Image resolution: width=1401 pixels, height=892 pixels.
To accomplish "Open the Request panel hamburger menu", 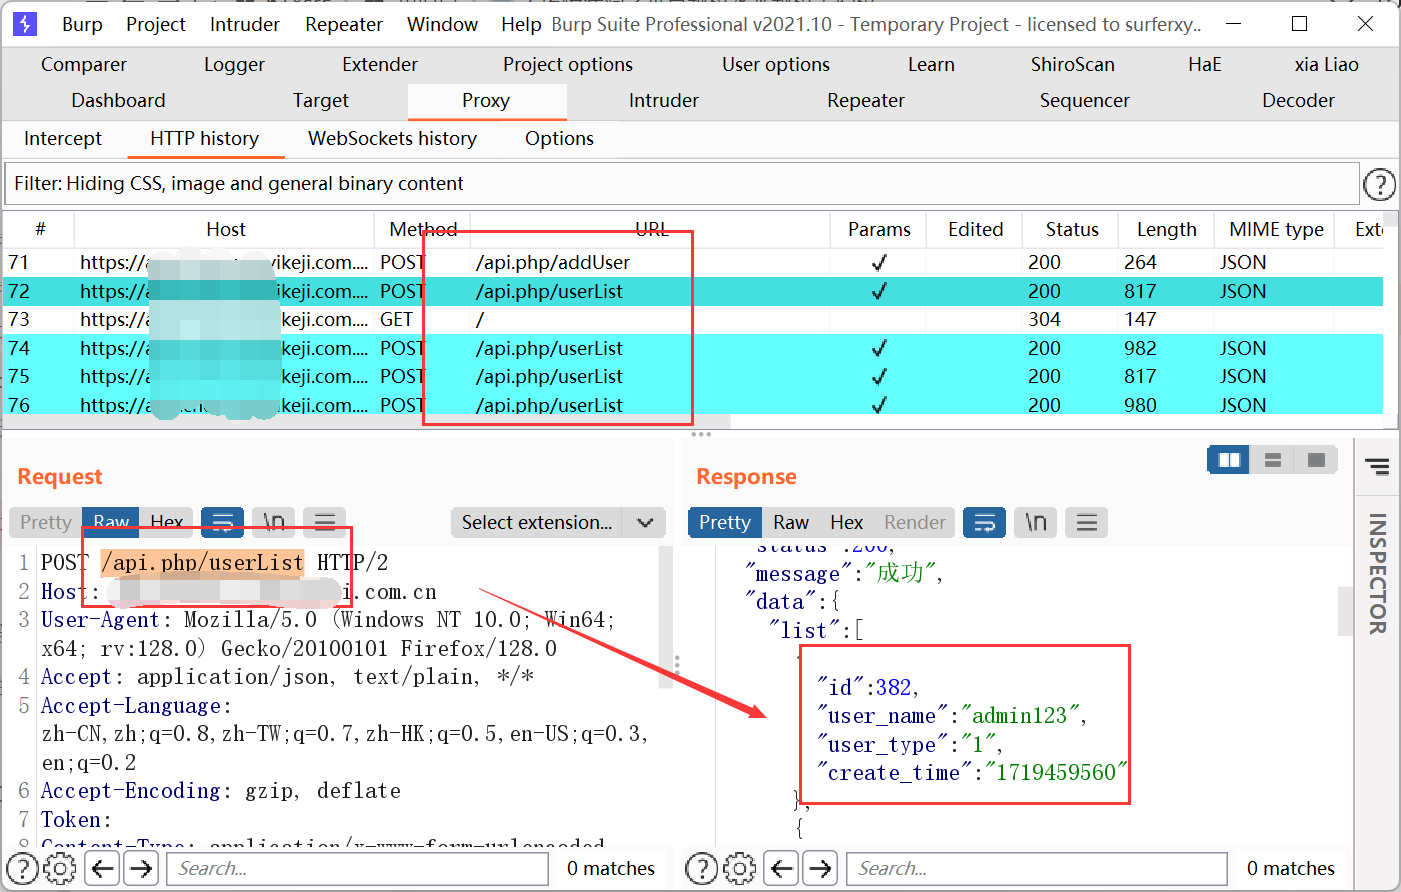I will point(324,522).
